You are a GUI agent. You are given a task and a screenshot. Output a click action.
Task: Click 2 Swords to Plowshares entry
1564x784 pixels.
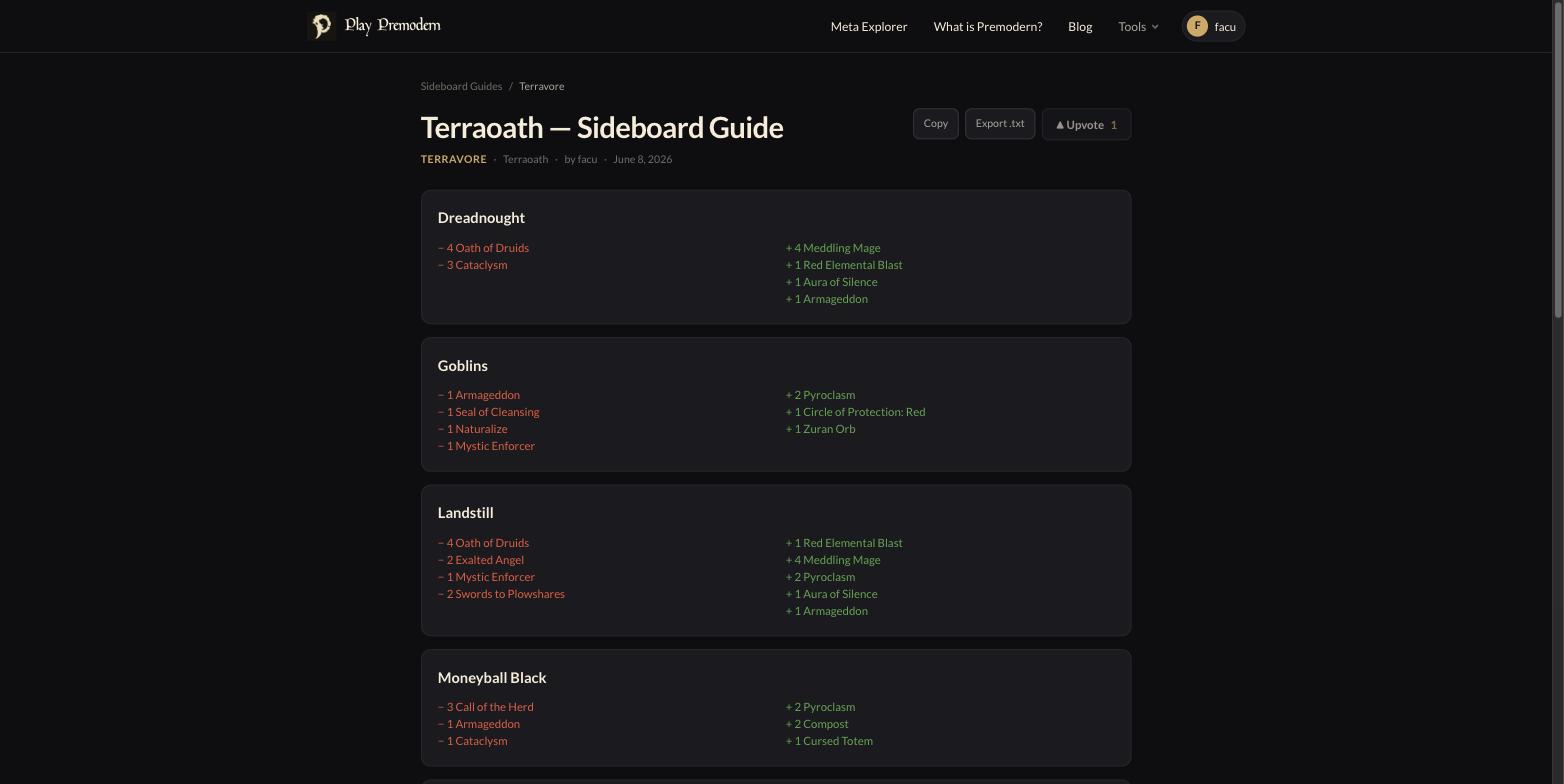pyautogui.click(x=501, y=594)
